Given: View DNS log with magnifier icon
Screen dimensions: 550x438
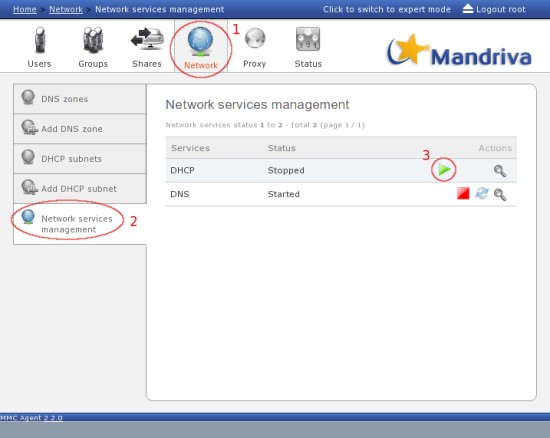Looking at the screenshot, I should coord(500,194).
